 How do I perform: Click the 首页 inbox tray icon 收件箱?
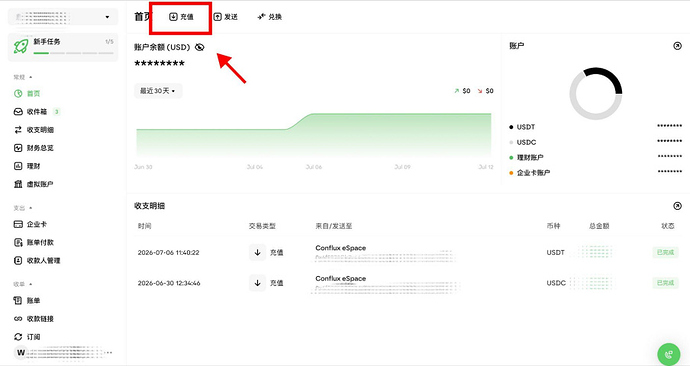[18, 112]
